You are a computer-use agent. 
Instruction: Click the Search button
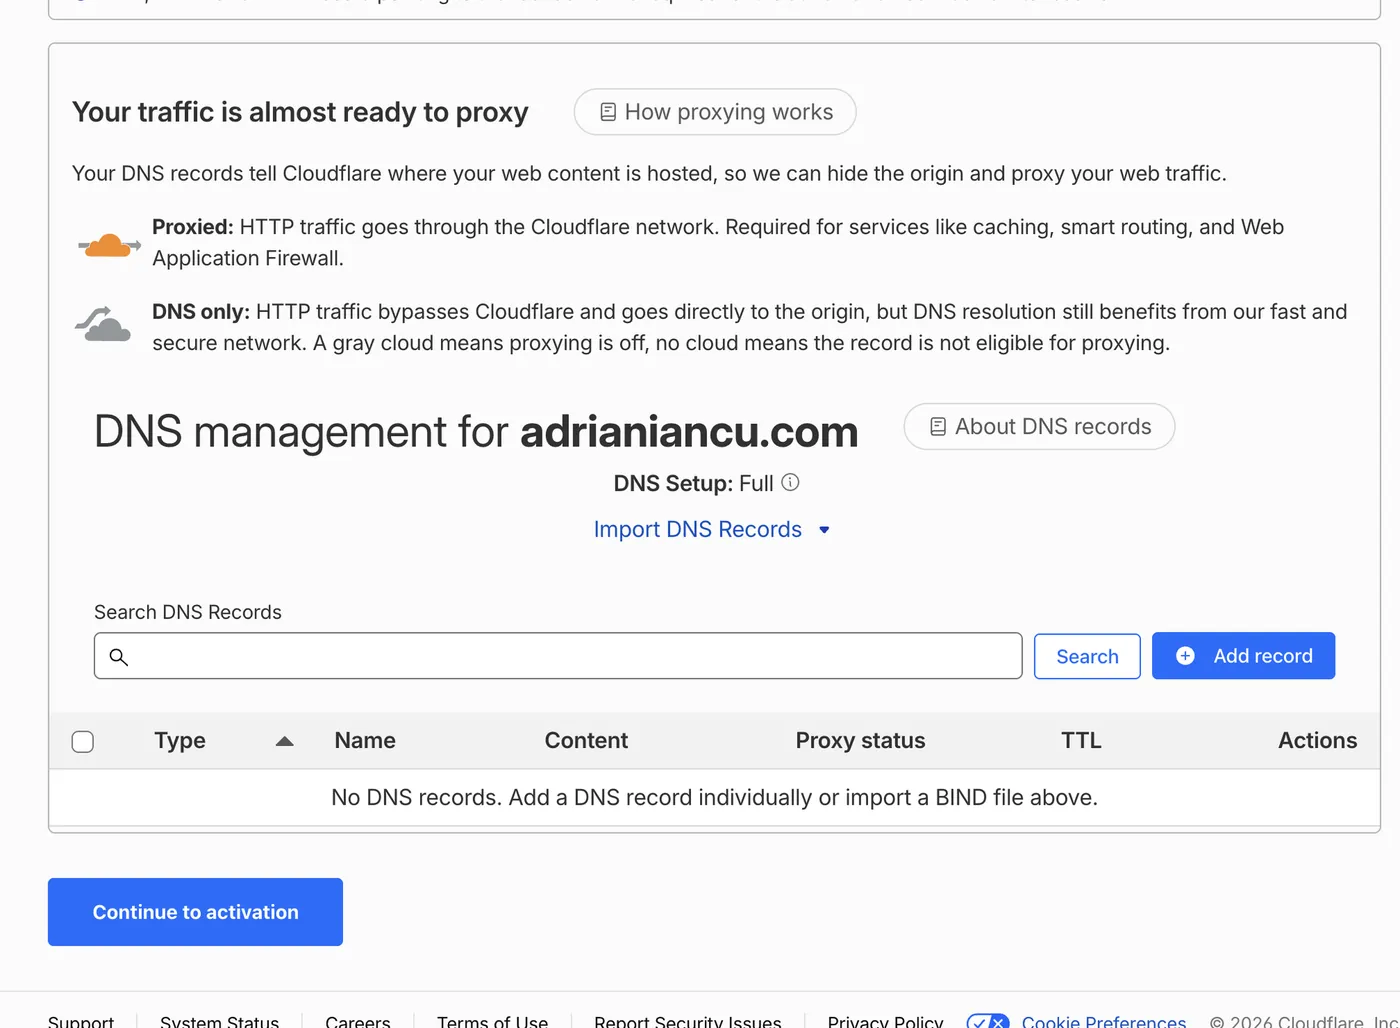[1087, 656]
